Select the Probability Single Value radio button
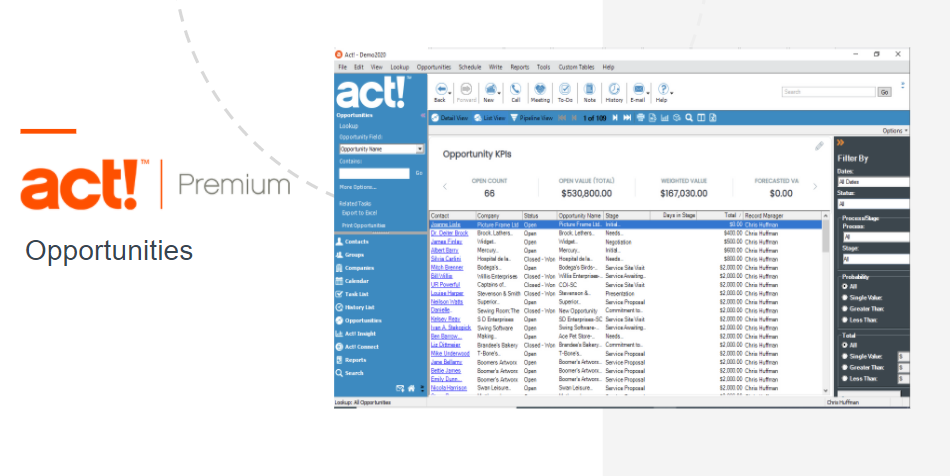The width and height of the screenshot is (950, 476). pos(845,297)
